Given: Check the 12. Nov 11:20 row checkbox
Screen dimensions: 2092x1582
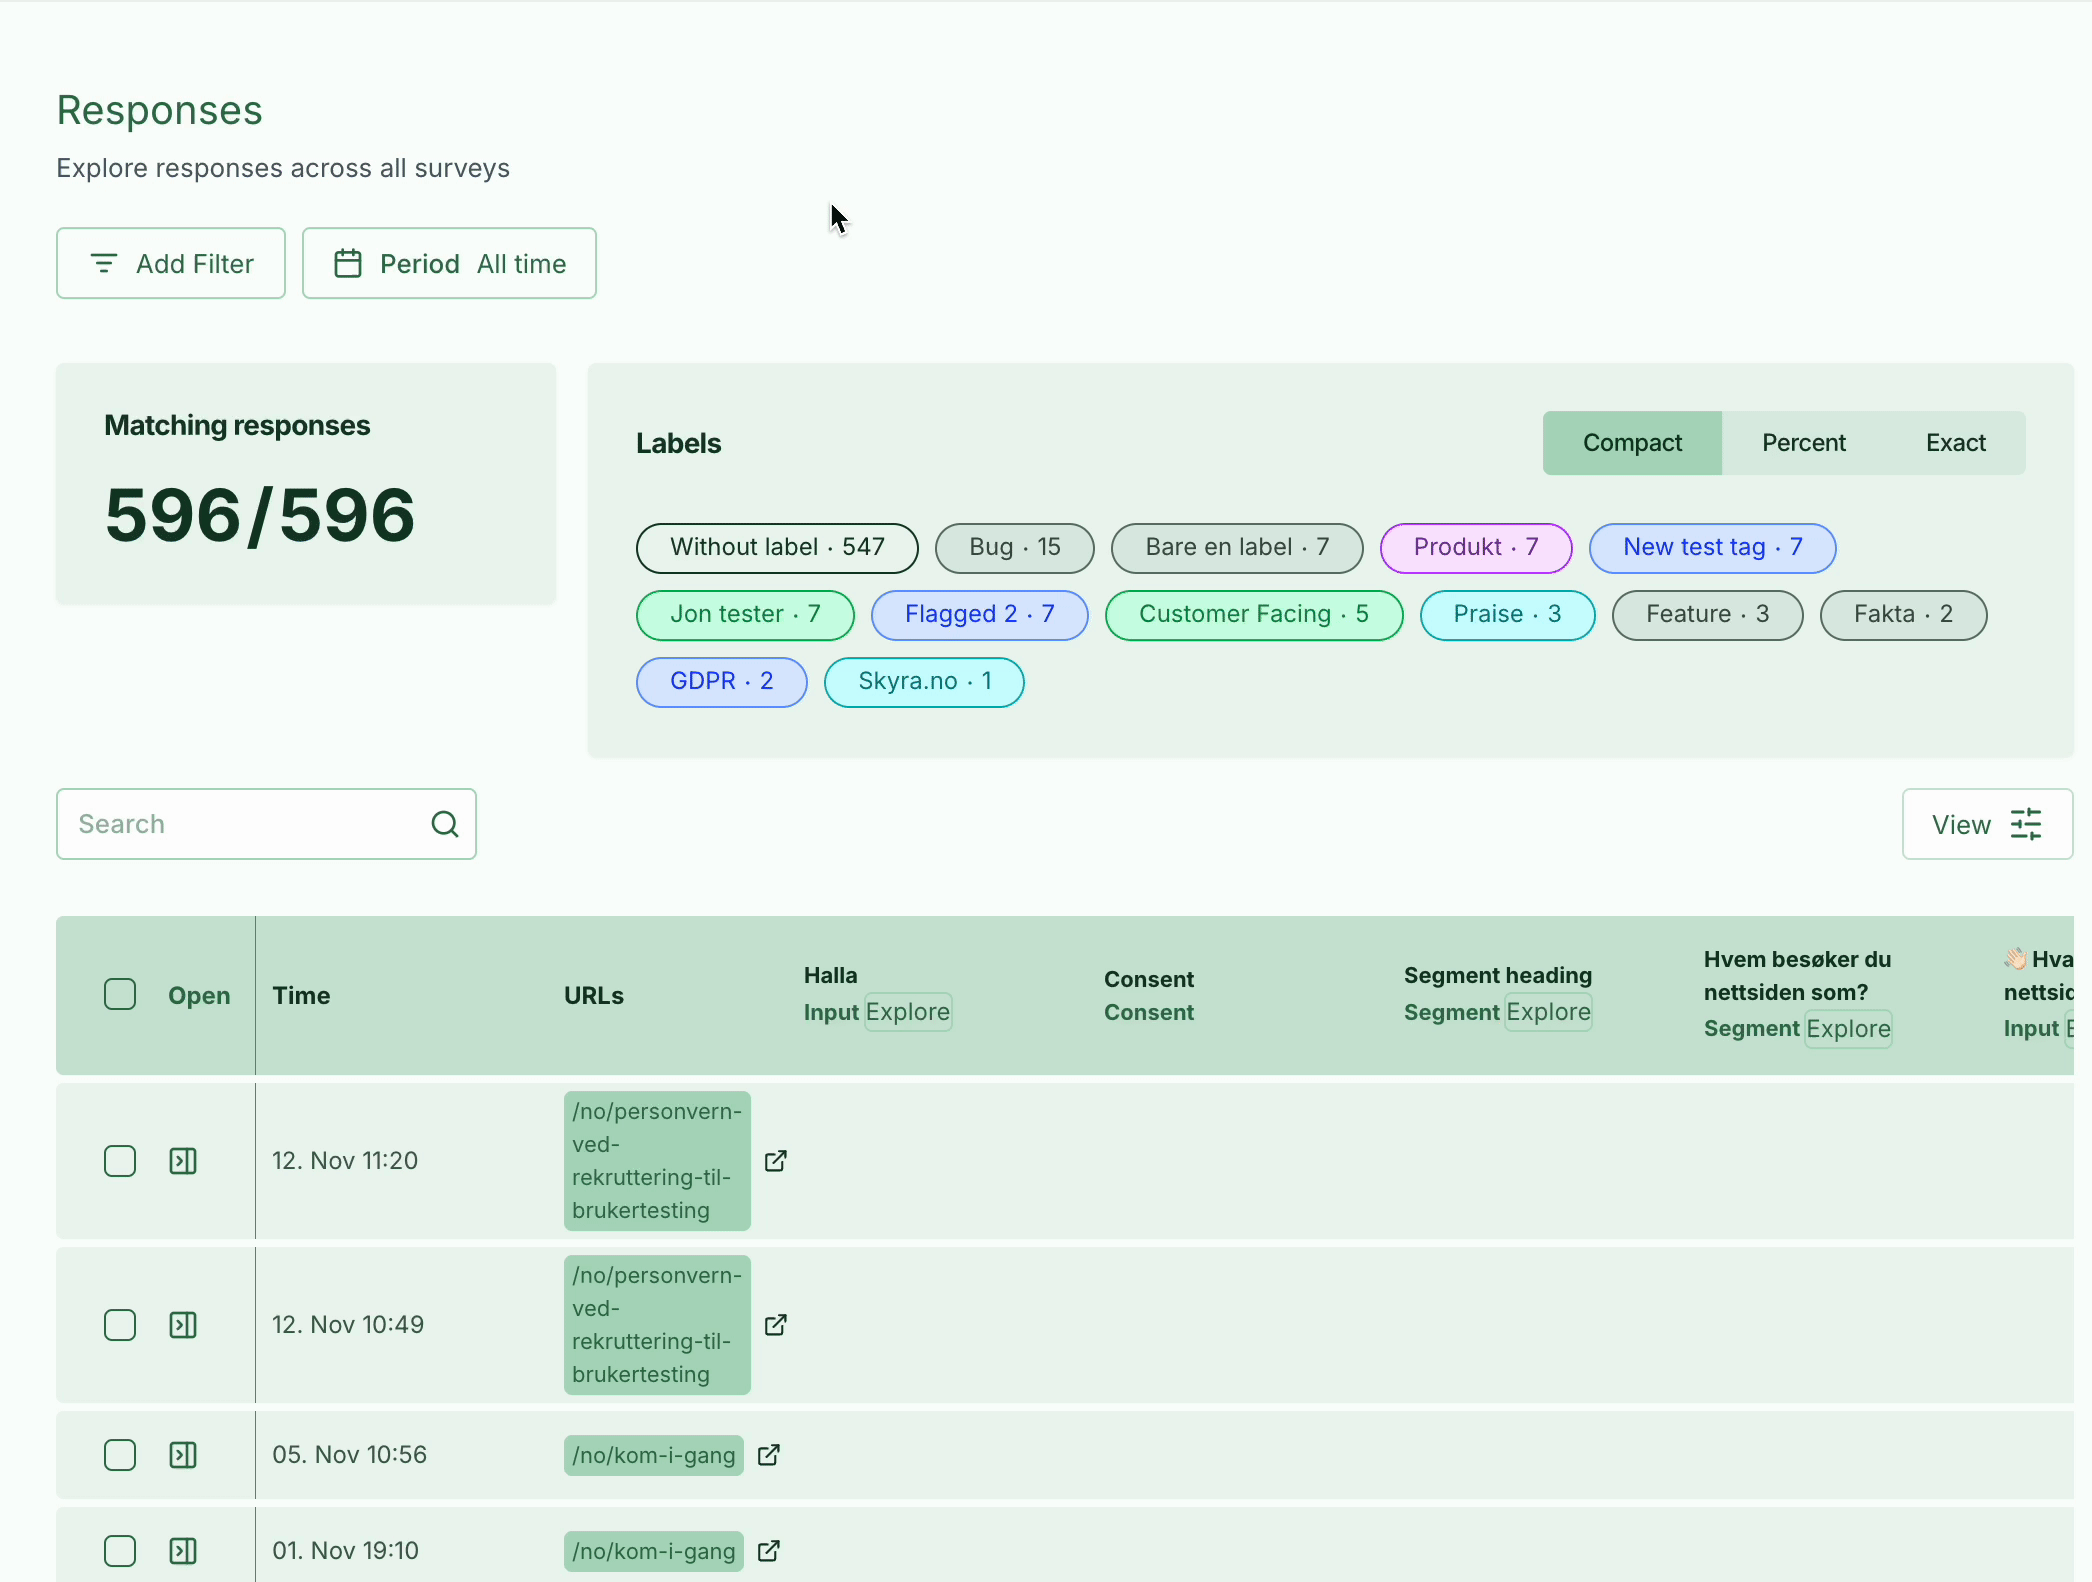Looking at the screenshot, I should click(x=120, y=1161).
